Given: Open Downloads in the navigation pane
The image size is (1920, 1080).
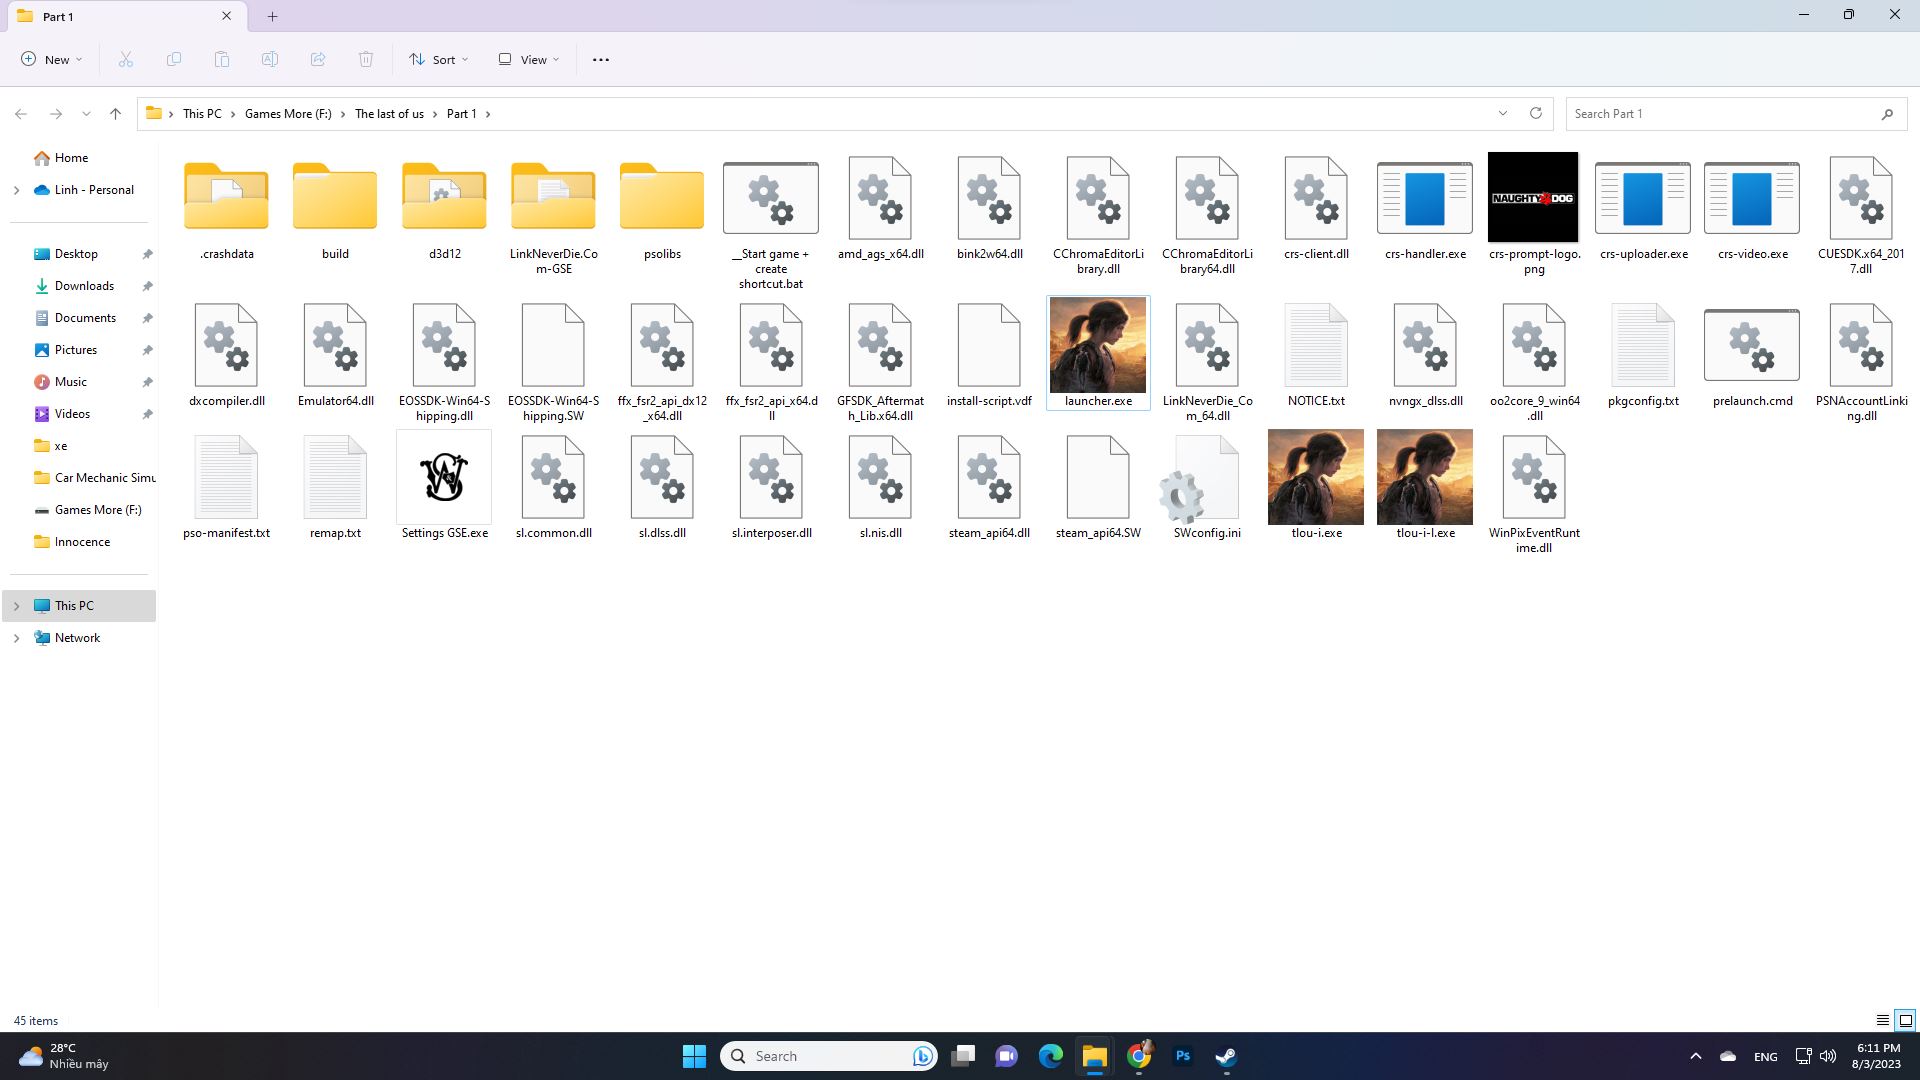Looking at the screenshot, I should click(x=84, y=286).
